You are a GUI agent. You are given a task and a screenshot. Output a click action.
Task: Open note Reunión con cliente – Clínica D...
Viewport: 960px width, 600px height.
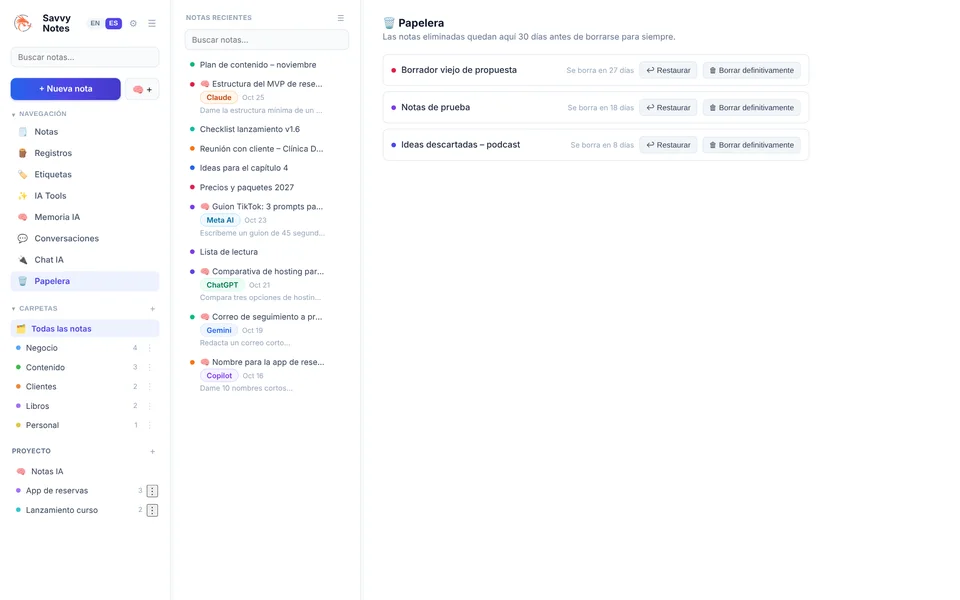pyautogui.click(x=261, y=149)
